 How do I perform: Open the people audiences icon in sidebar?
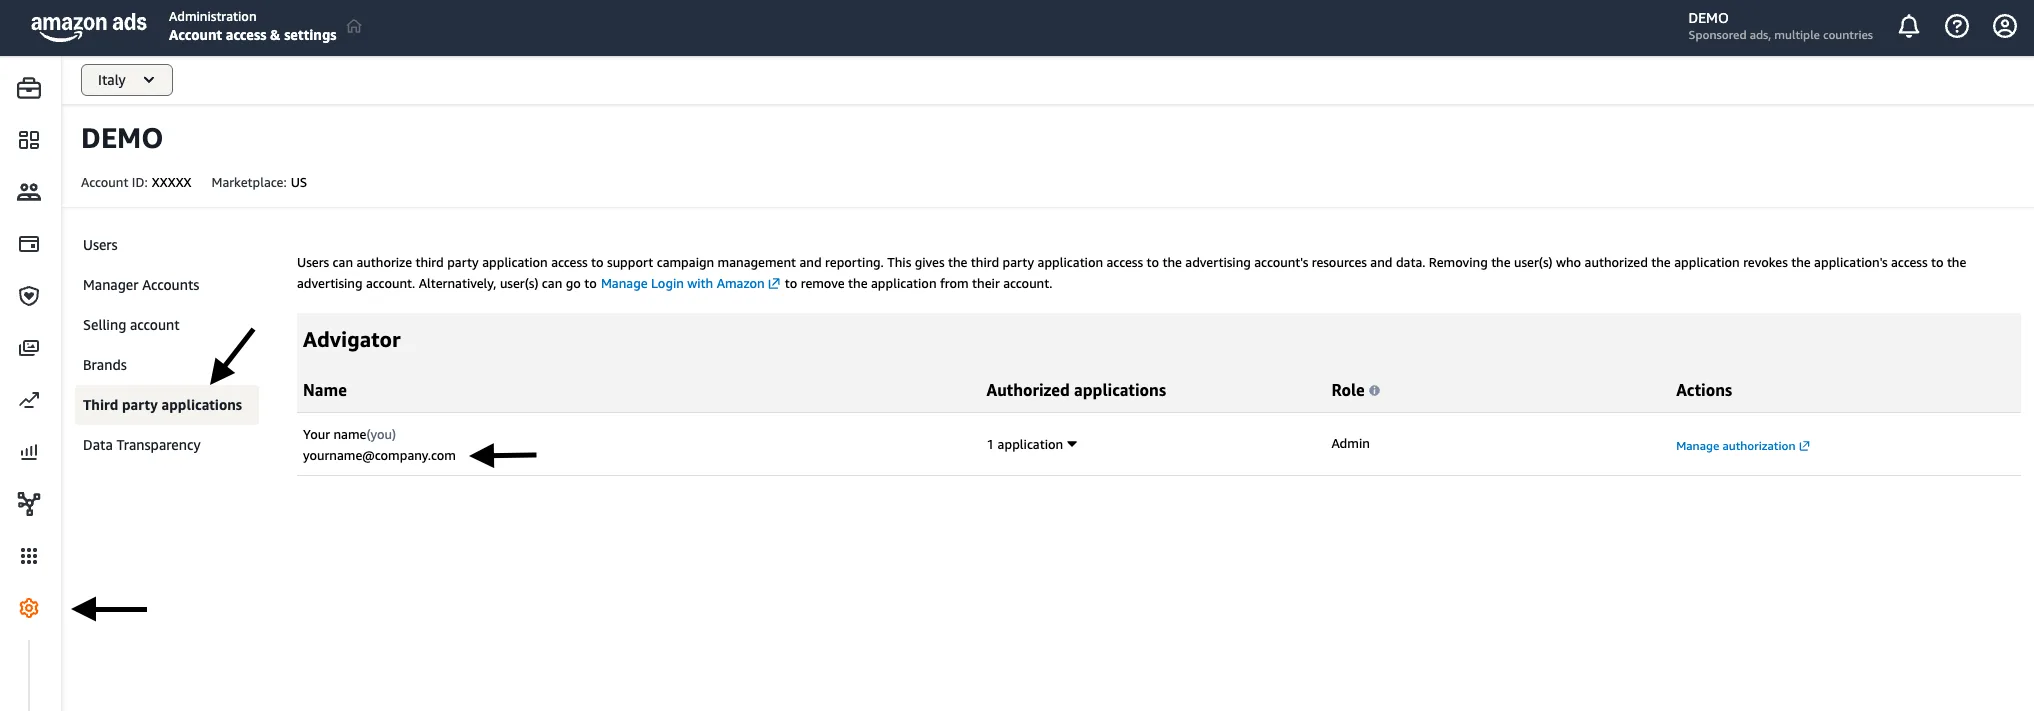pos(29,192)
